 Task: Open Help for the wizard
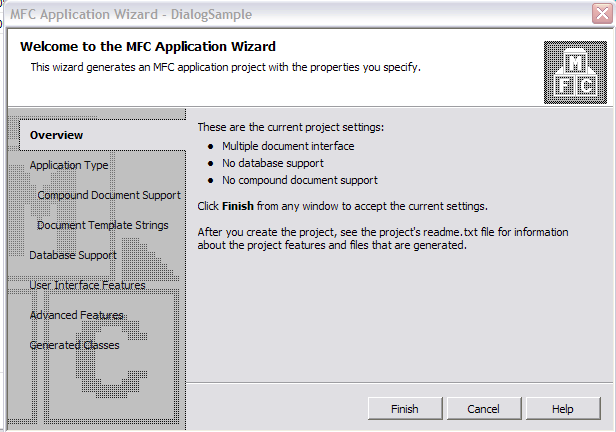click(x=563, y=409)
